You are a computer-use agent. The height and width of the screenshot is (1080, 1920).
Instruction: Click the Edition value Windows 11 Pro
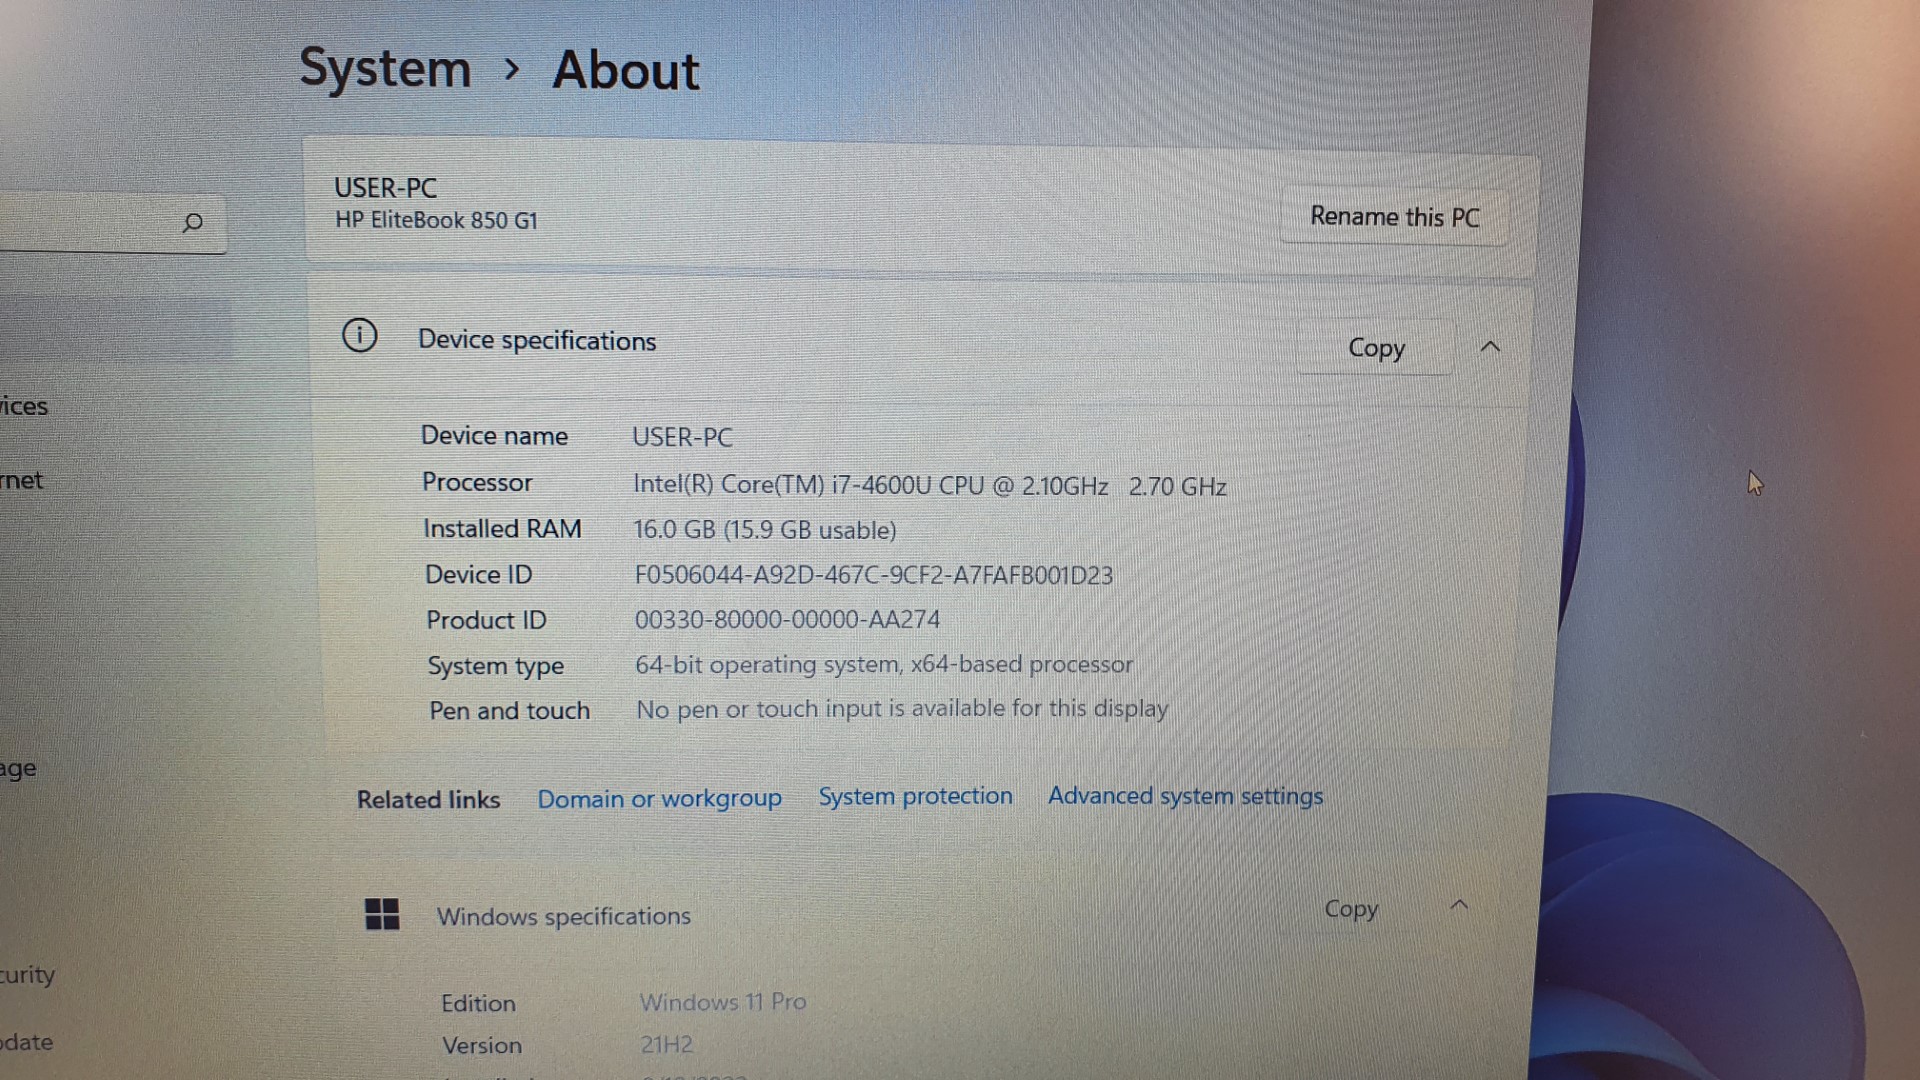coord(722,1001)
